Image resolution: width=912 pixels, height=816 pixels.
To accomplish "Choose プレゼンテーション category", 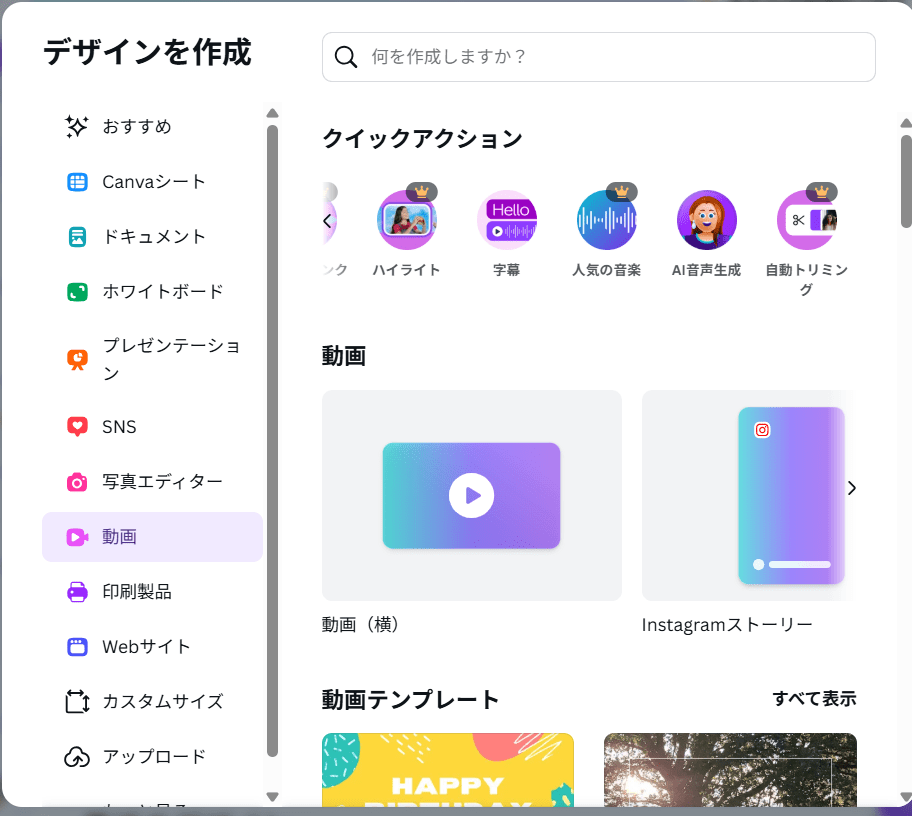I will tap(152, 359).
